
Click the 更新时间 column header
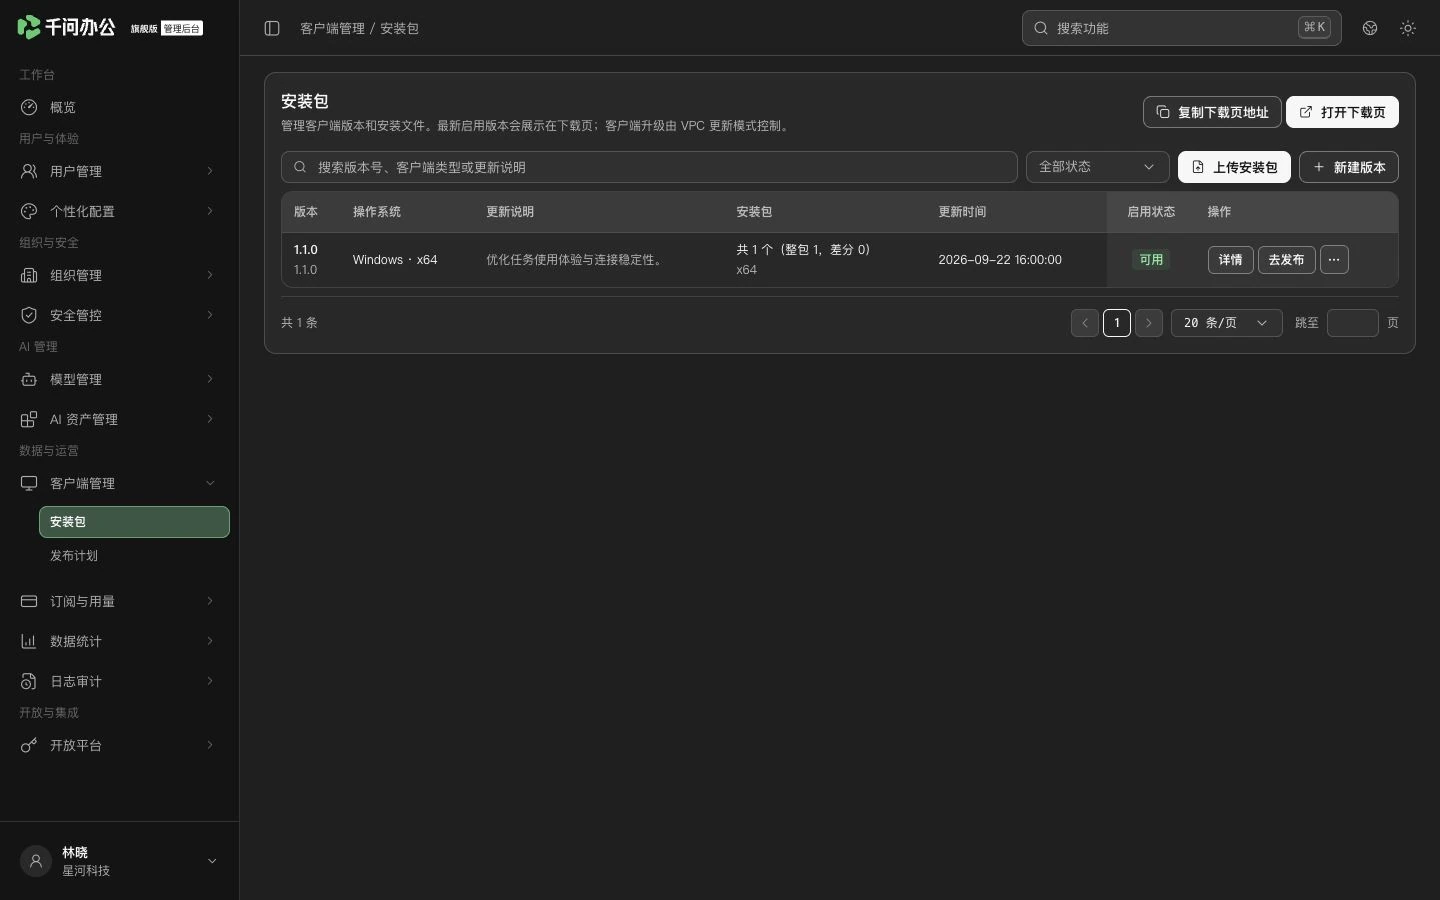click(962, 212)
